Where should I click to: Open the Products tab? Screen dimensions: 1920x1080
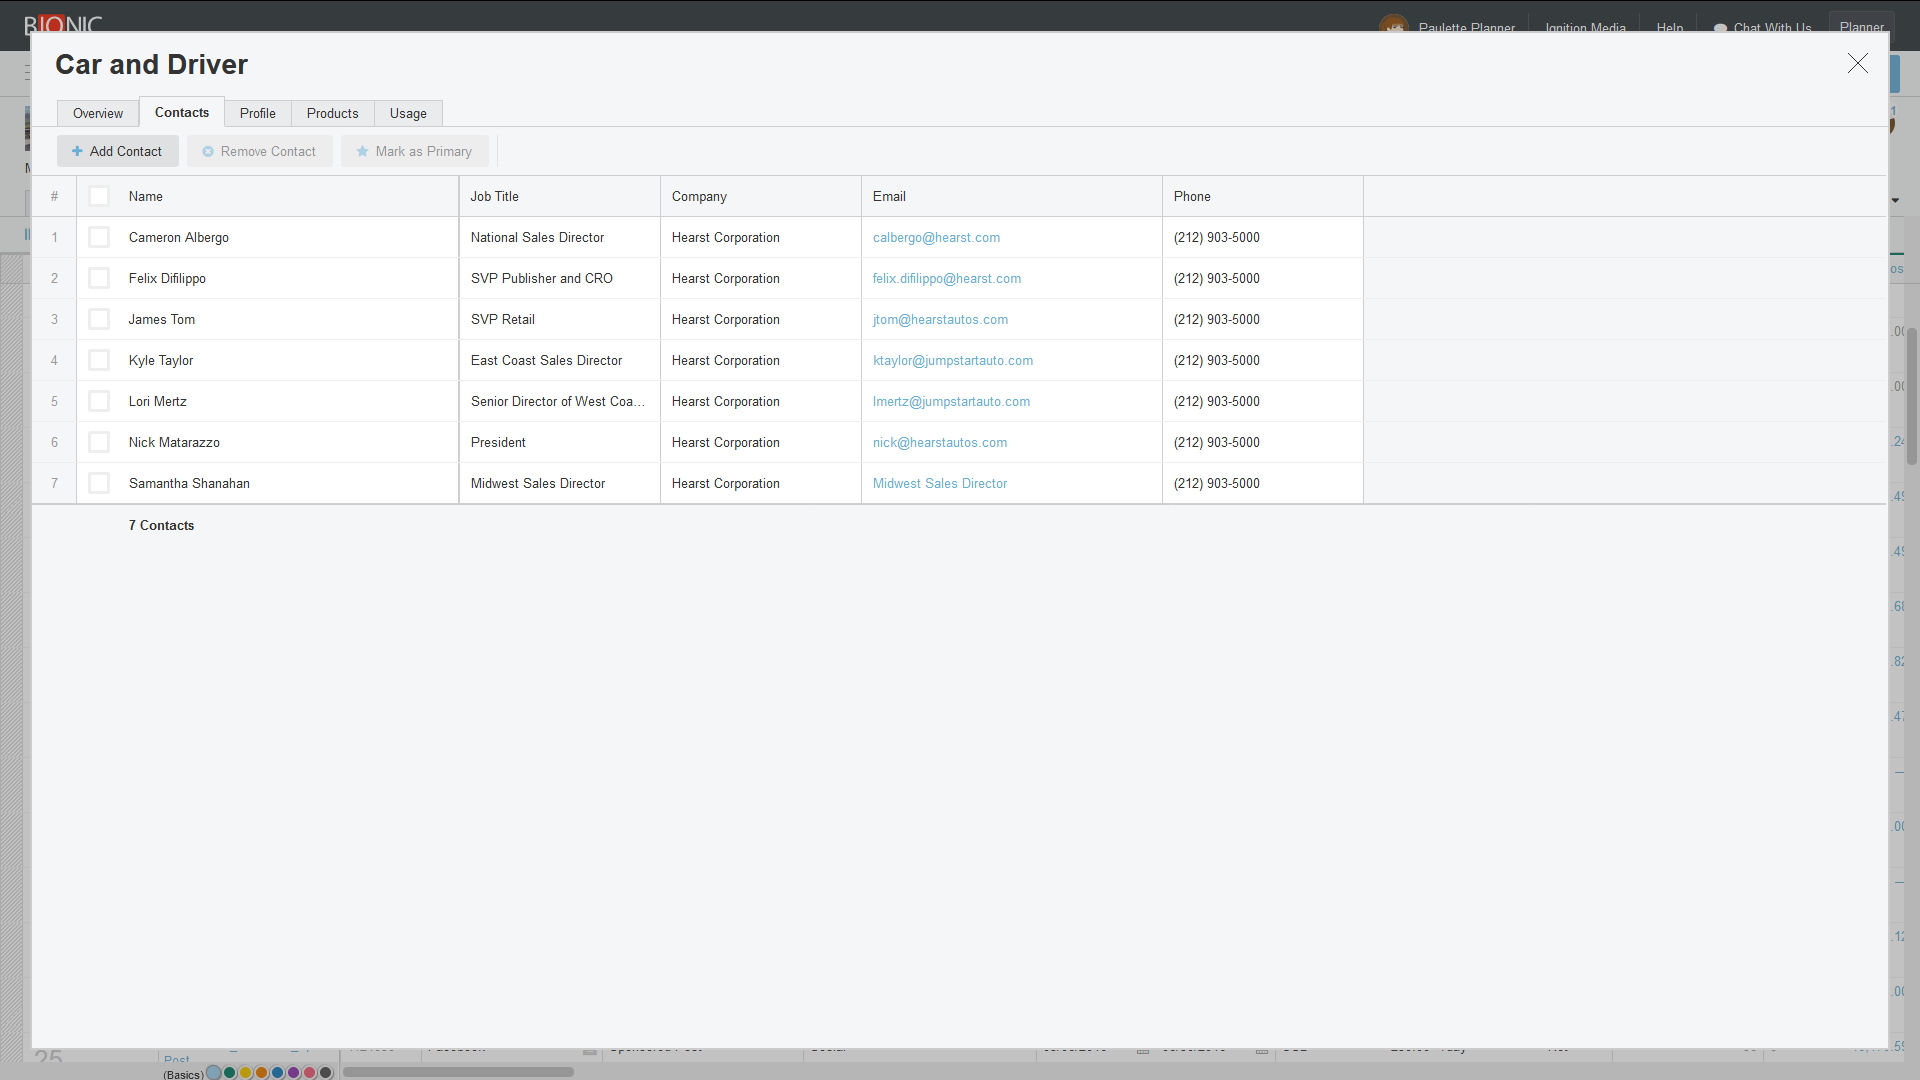[332, 113]
